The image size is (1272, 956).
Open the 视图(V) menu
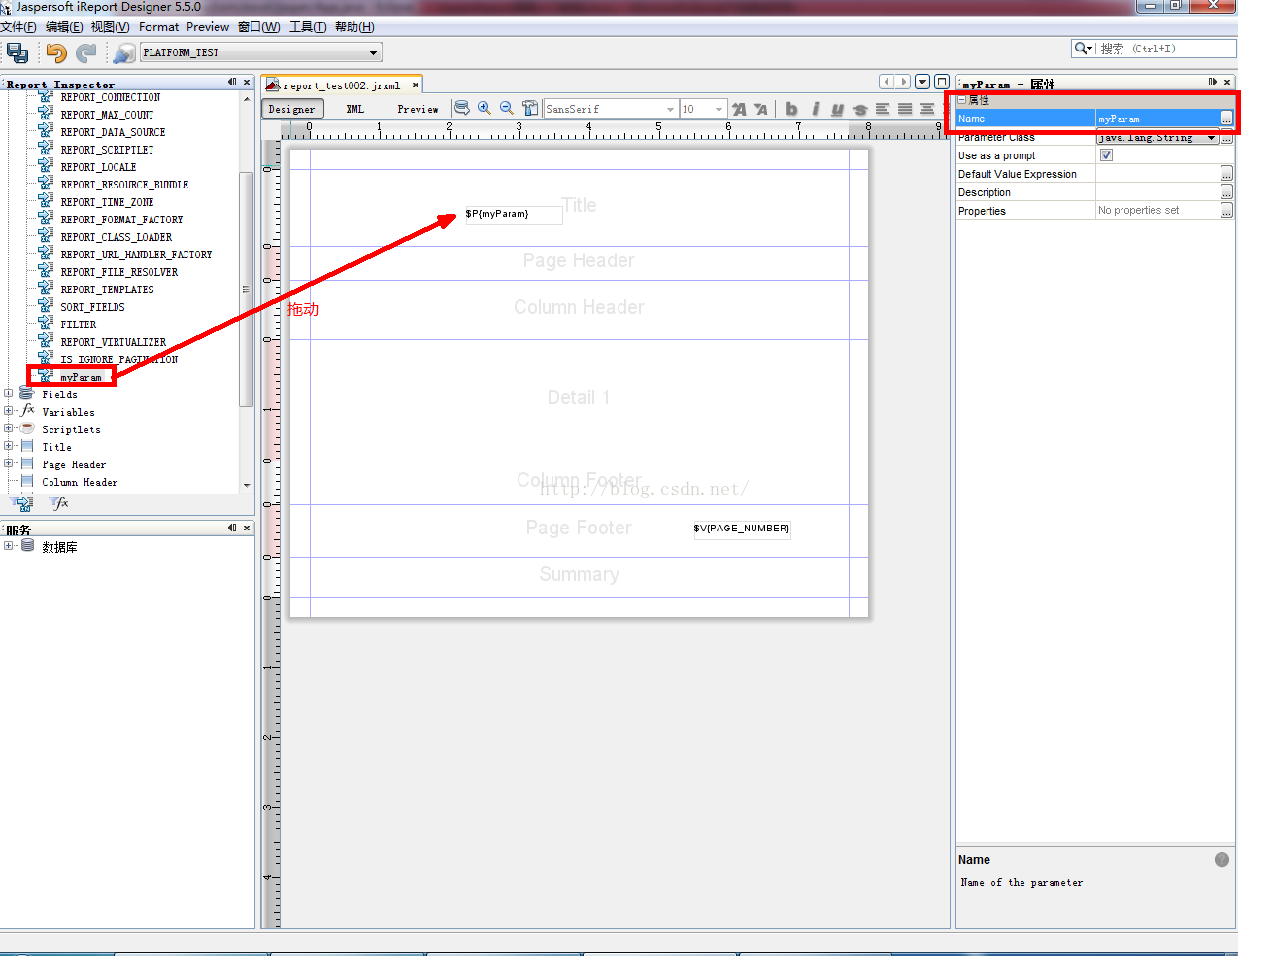click(110, 27)
